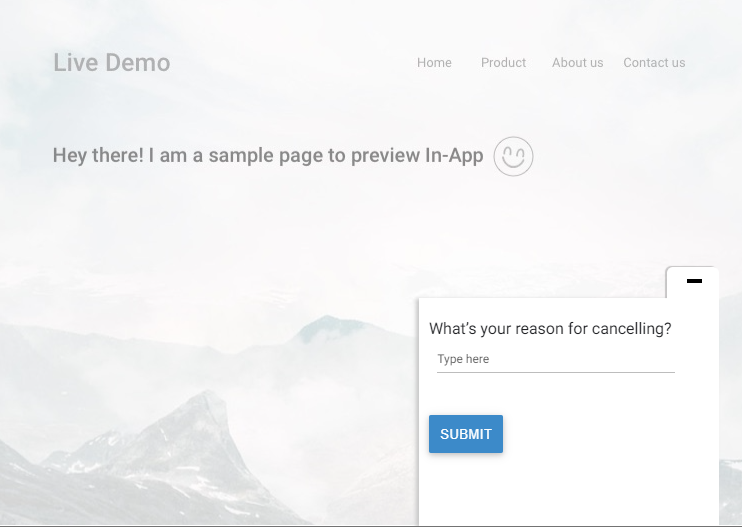Focus the 'Type here' text field
The height and width of the screenshot is (527, 742).
[x=555, y=359]
